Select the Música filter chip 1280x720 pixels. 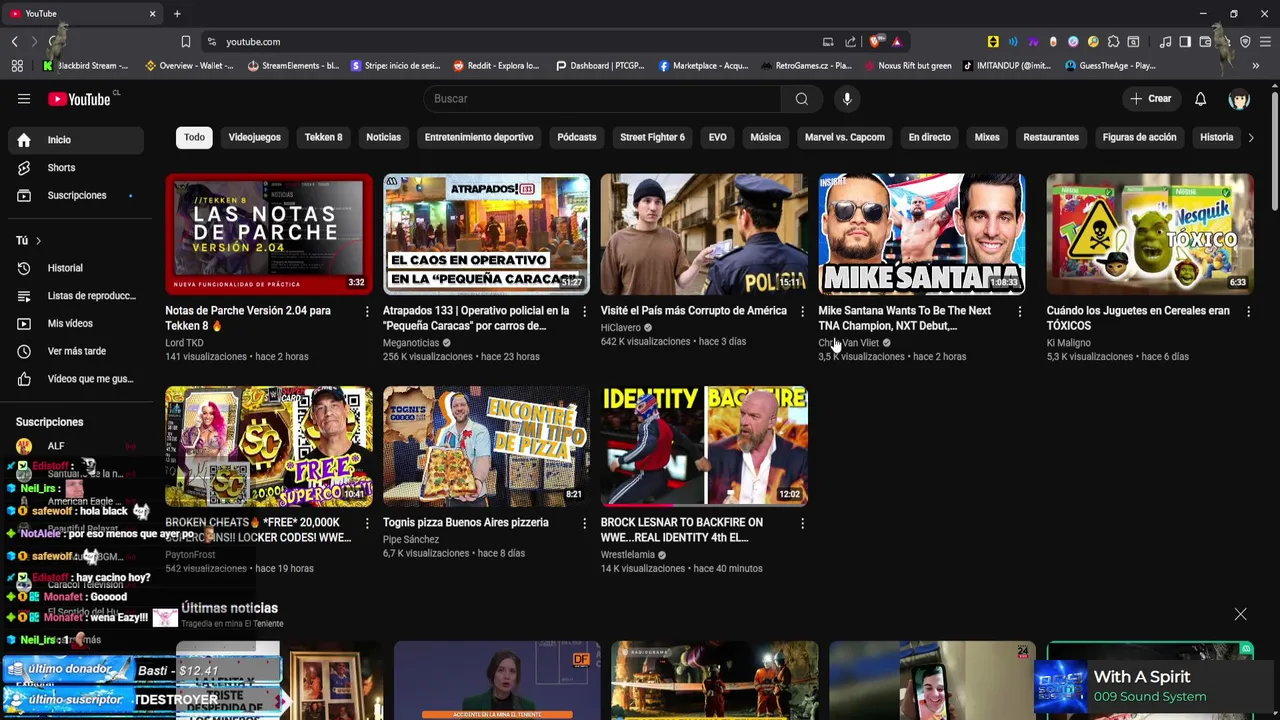point(765,138)
